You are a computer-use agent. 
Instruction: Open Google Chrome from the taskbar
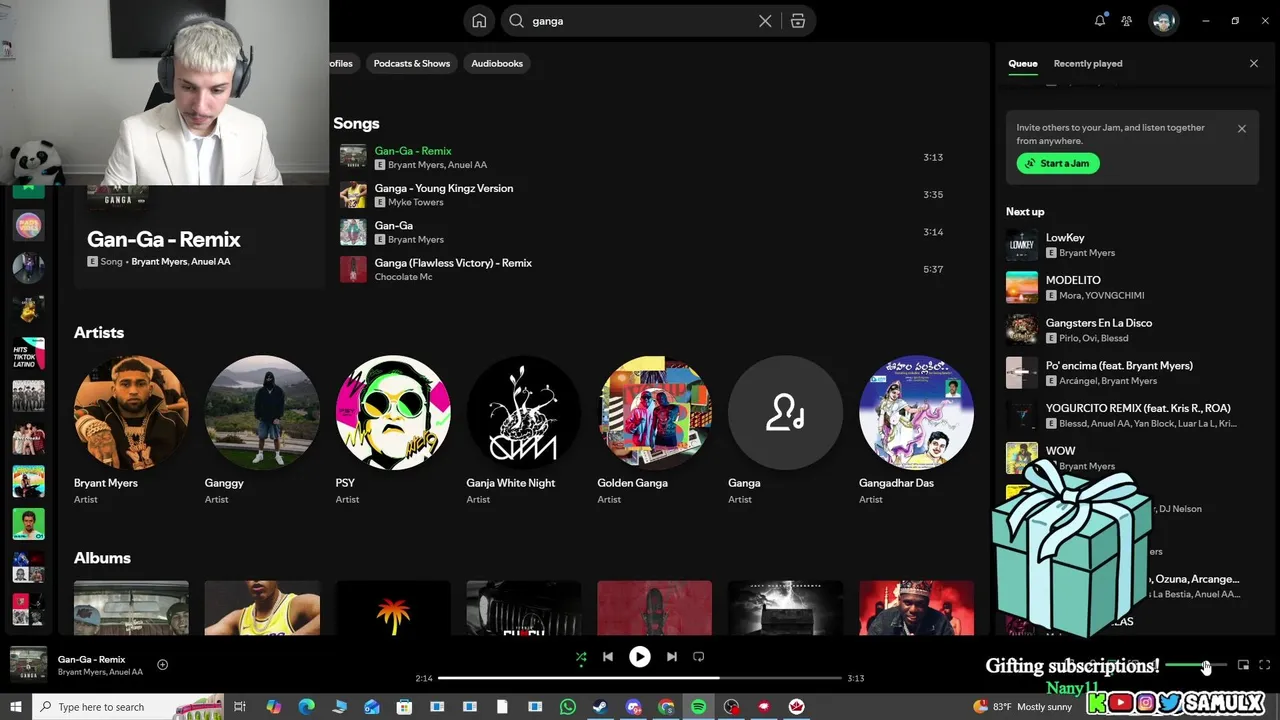coord(666,707)
